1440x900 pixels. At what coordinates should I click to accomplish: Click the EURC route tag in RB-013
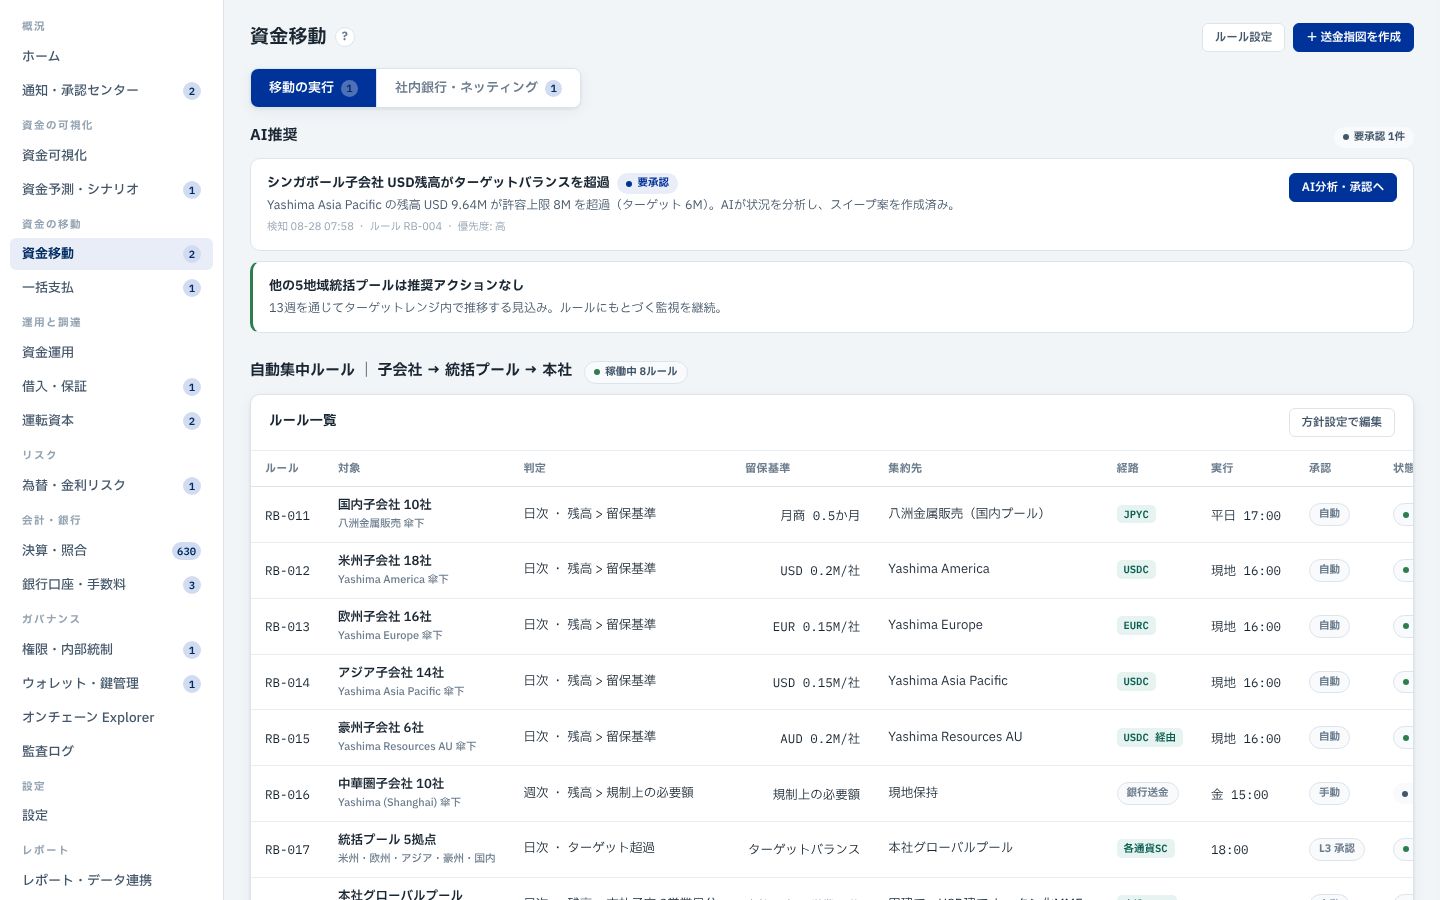[x=1136, y=626]
